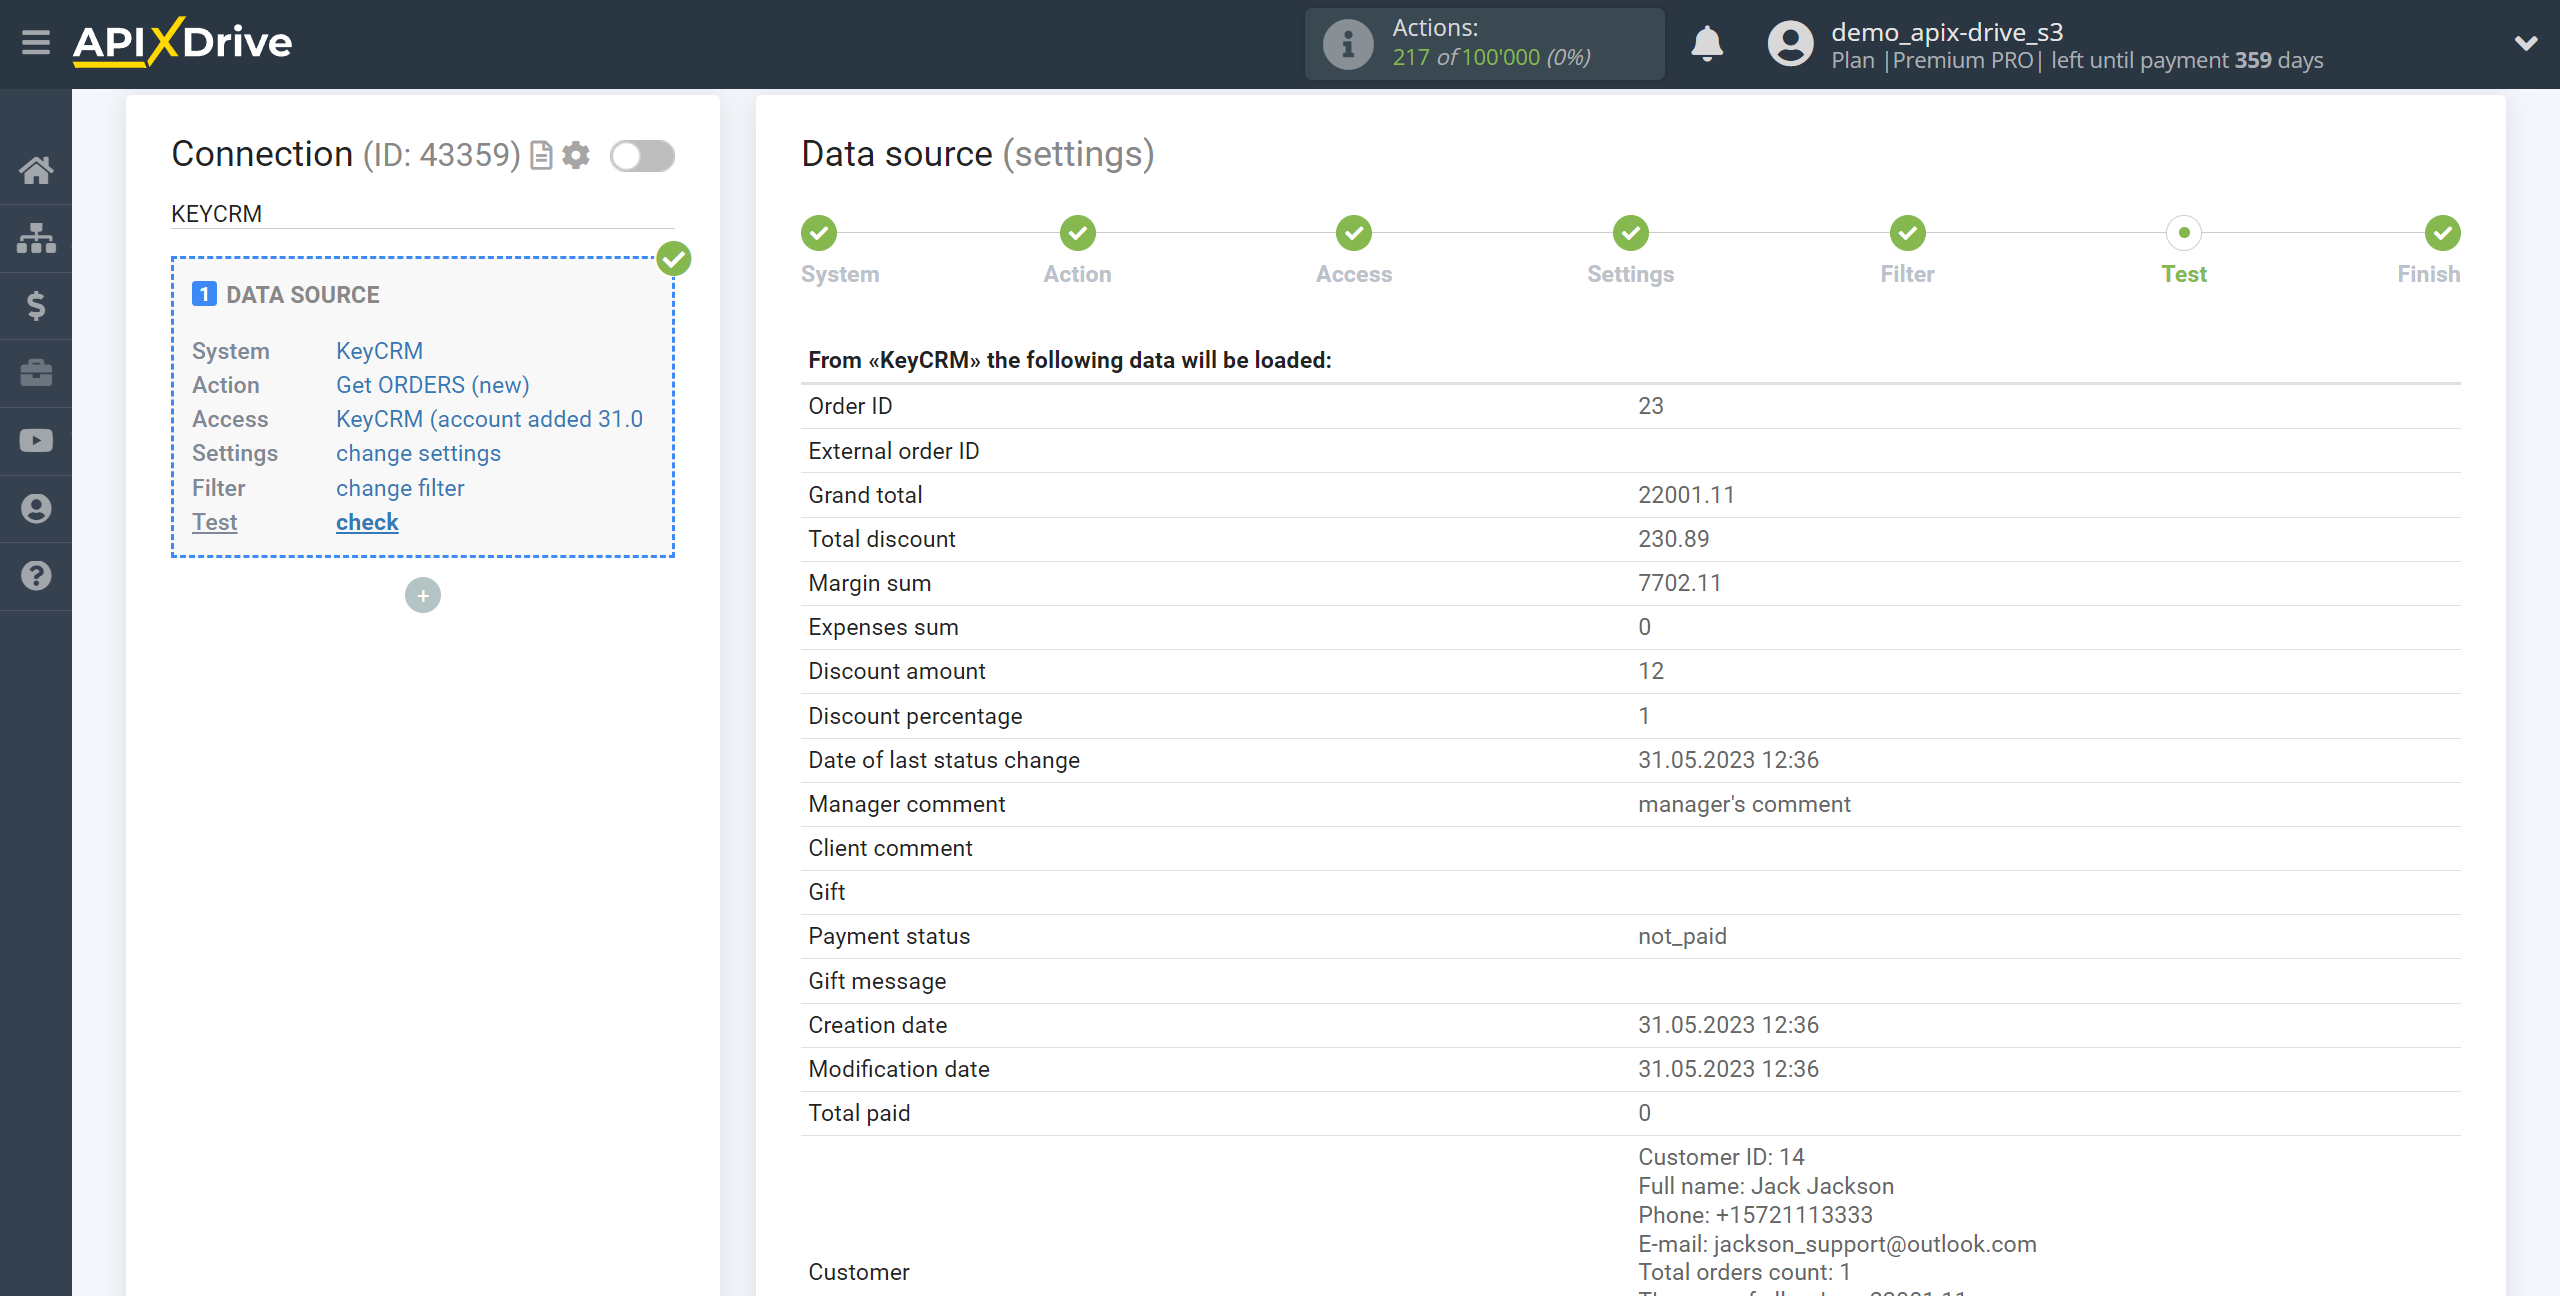Click the Finish step checkmark circle
Viewport: 2560px width, 1296px height.
pyautogui.click(x=2443, y=233)
